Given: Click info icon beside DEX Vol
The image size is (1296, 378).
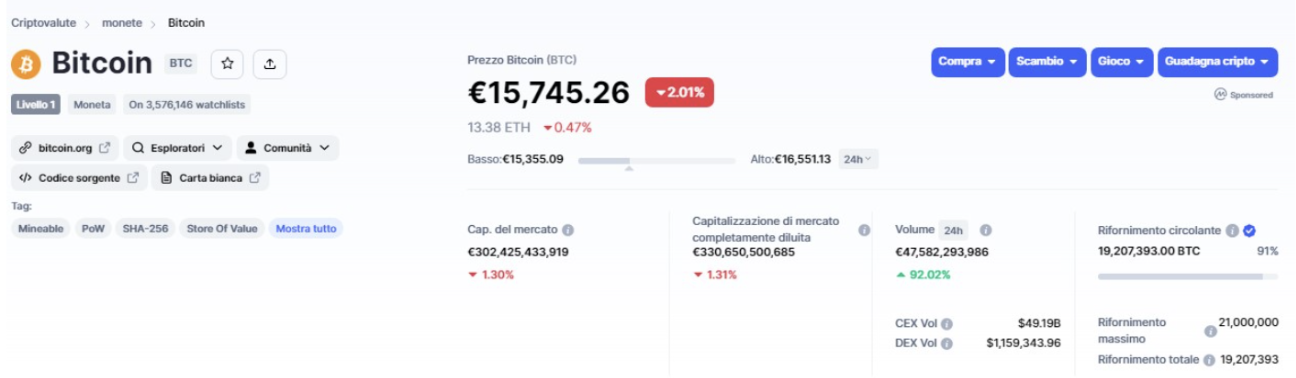Looking at the screenshot, I should click(947, 343).
